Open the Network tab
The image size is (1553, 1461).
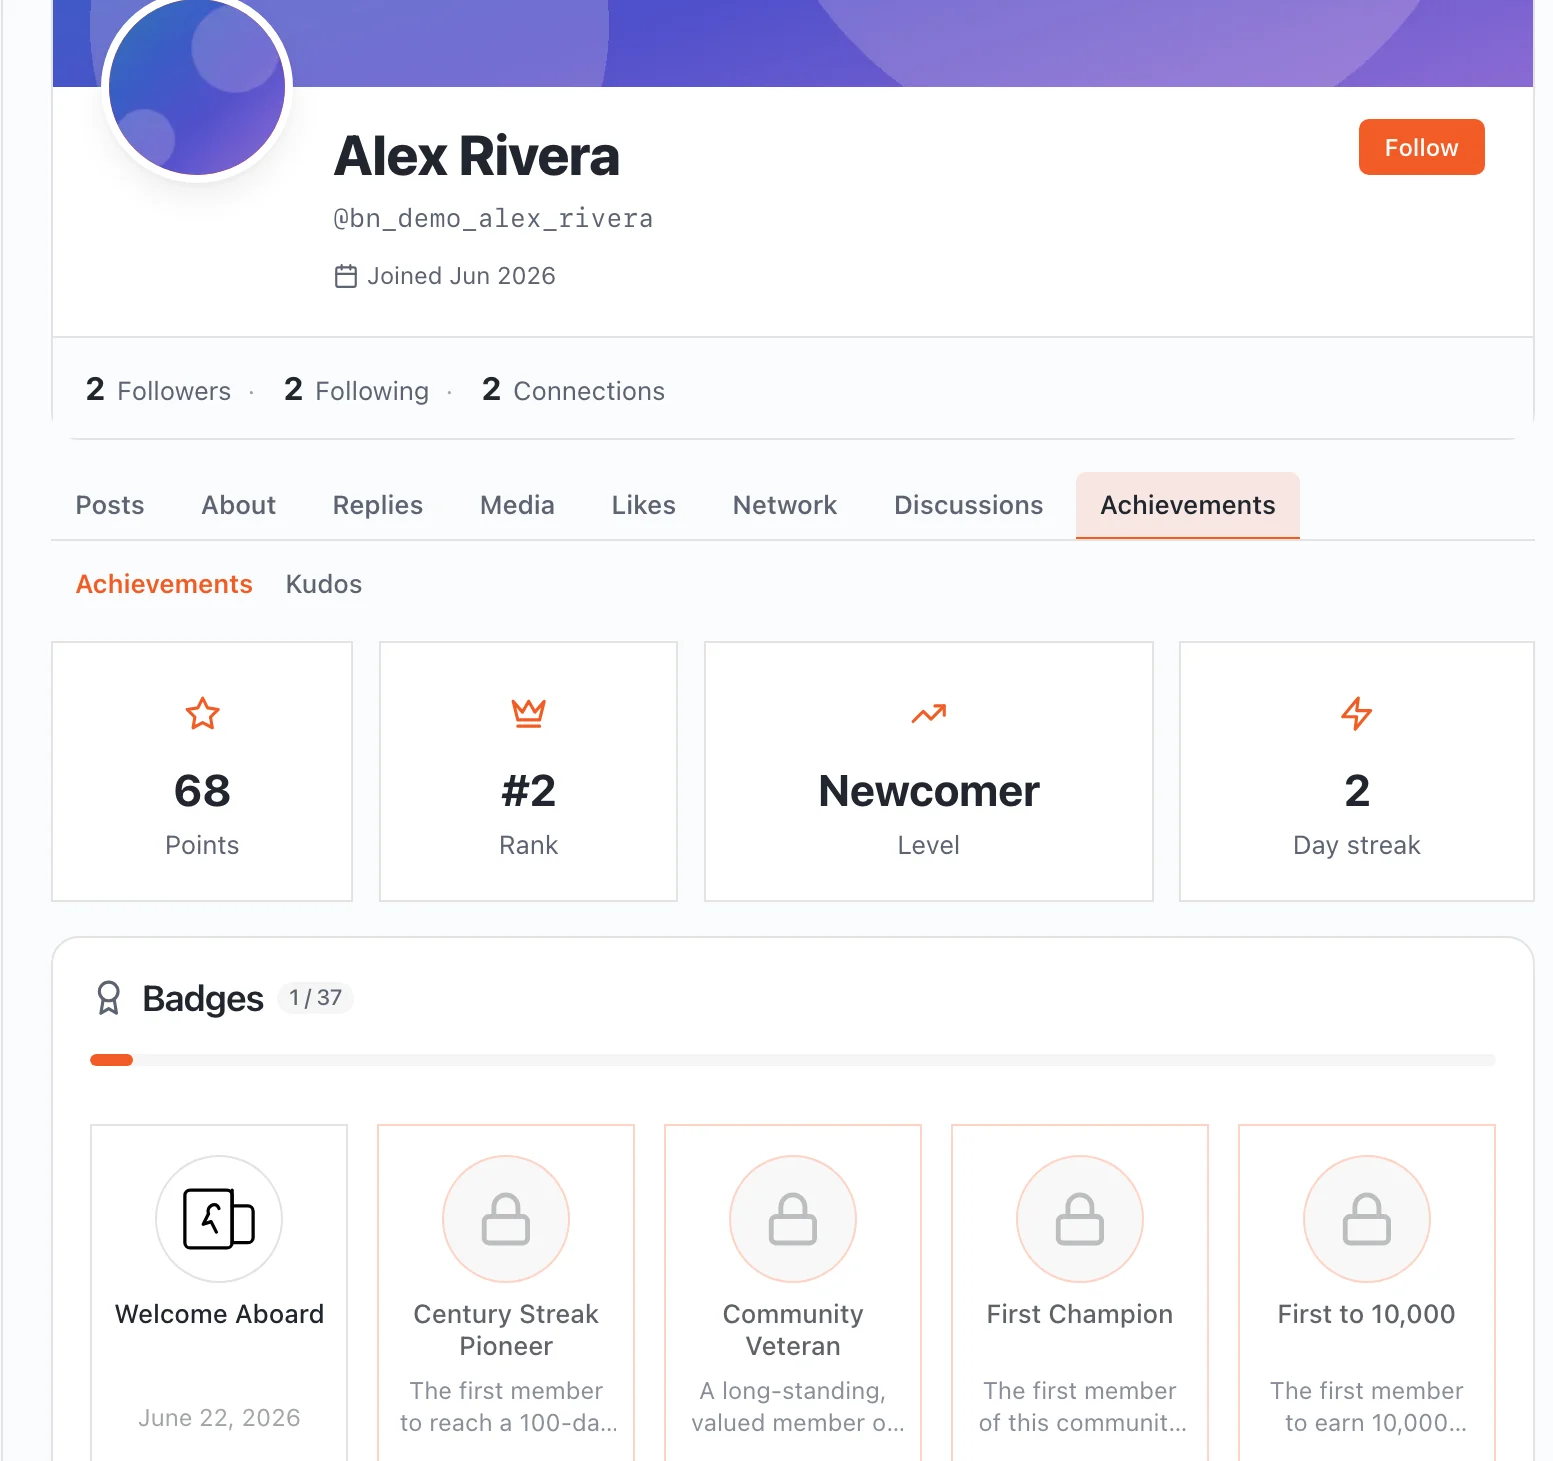tap(785, 505)
